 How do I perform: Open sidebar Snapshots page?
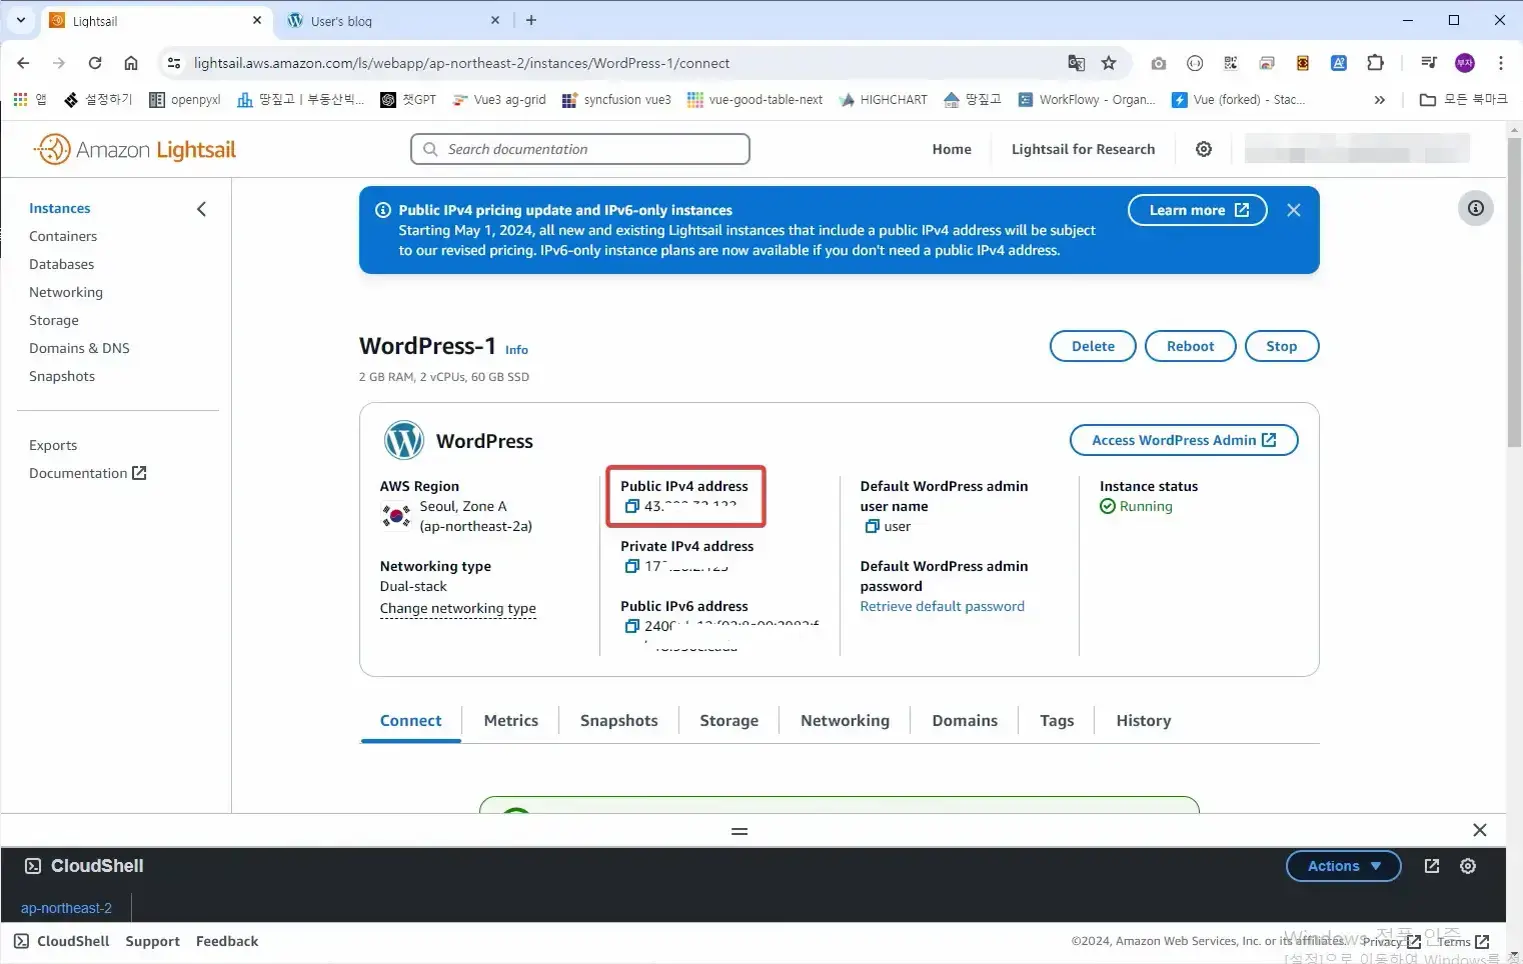coord(62,376)
